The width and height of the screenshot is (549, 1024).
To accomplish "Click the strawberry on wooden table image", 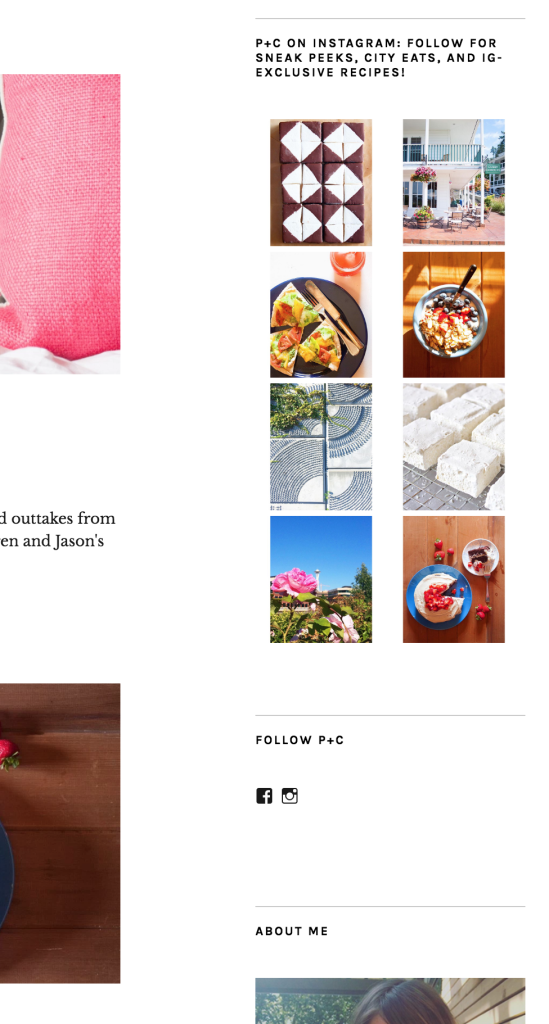I will pyautogui.click(x=60, y=833).
